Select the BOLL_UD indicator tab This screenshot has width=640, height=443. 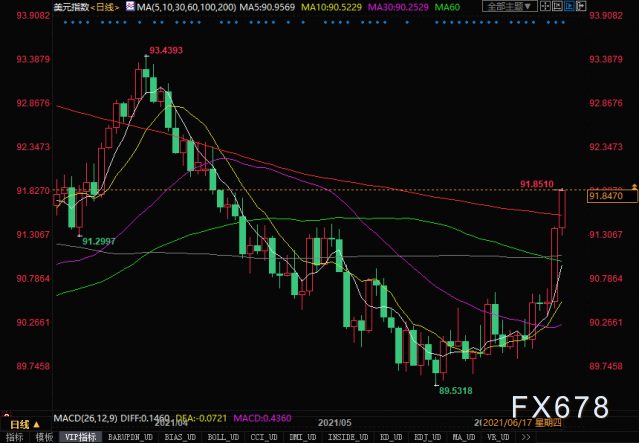[223, 437]
